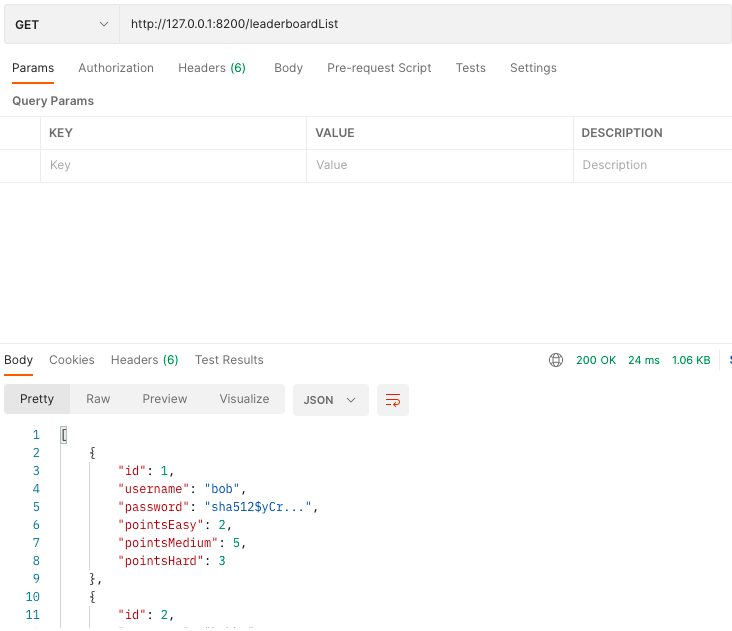Click the Key input in Query Params
Viewport: 732px width, 631px height.
(173, 165)
